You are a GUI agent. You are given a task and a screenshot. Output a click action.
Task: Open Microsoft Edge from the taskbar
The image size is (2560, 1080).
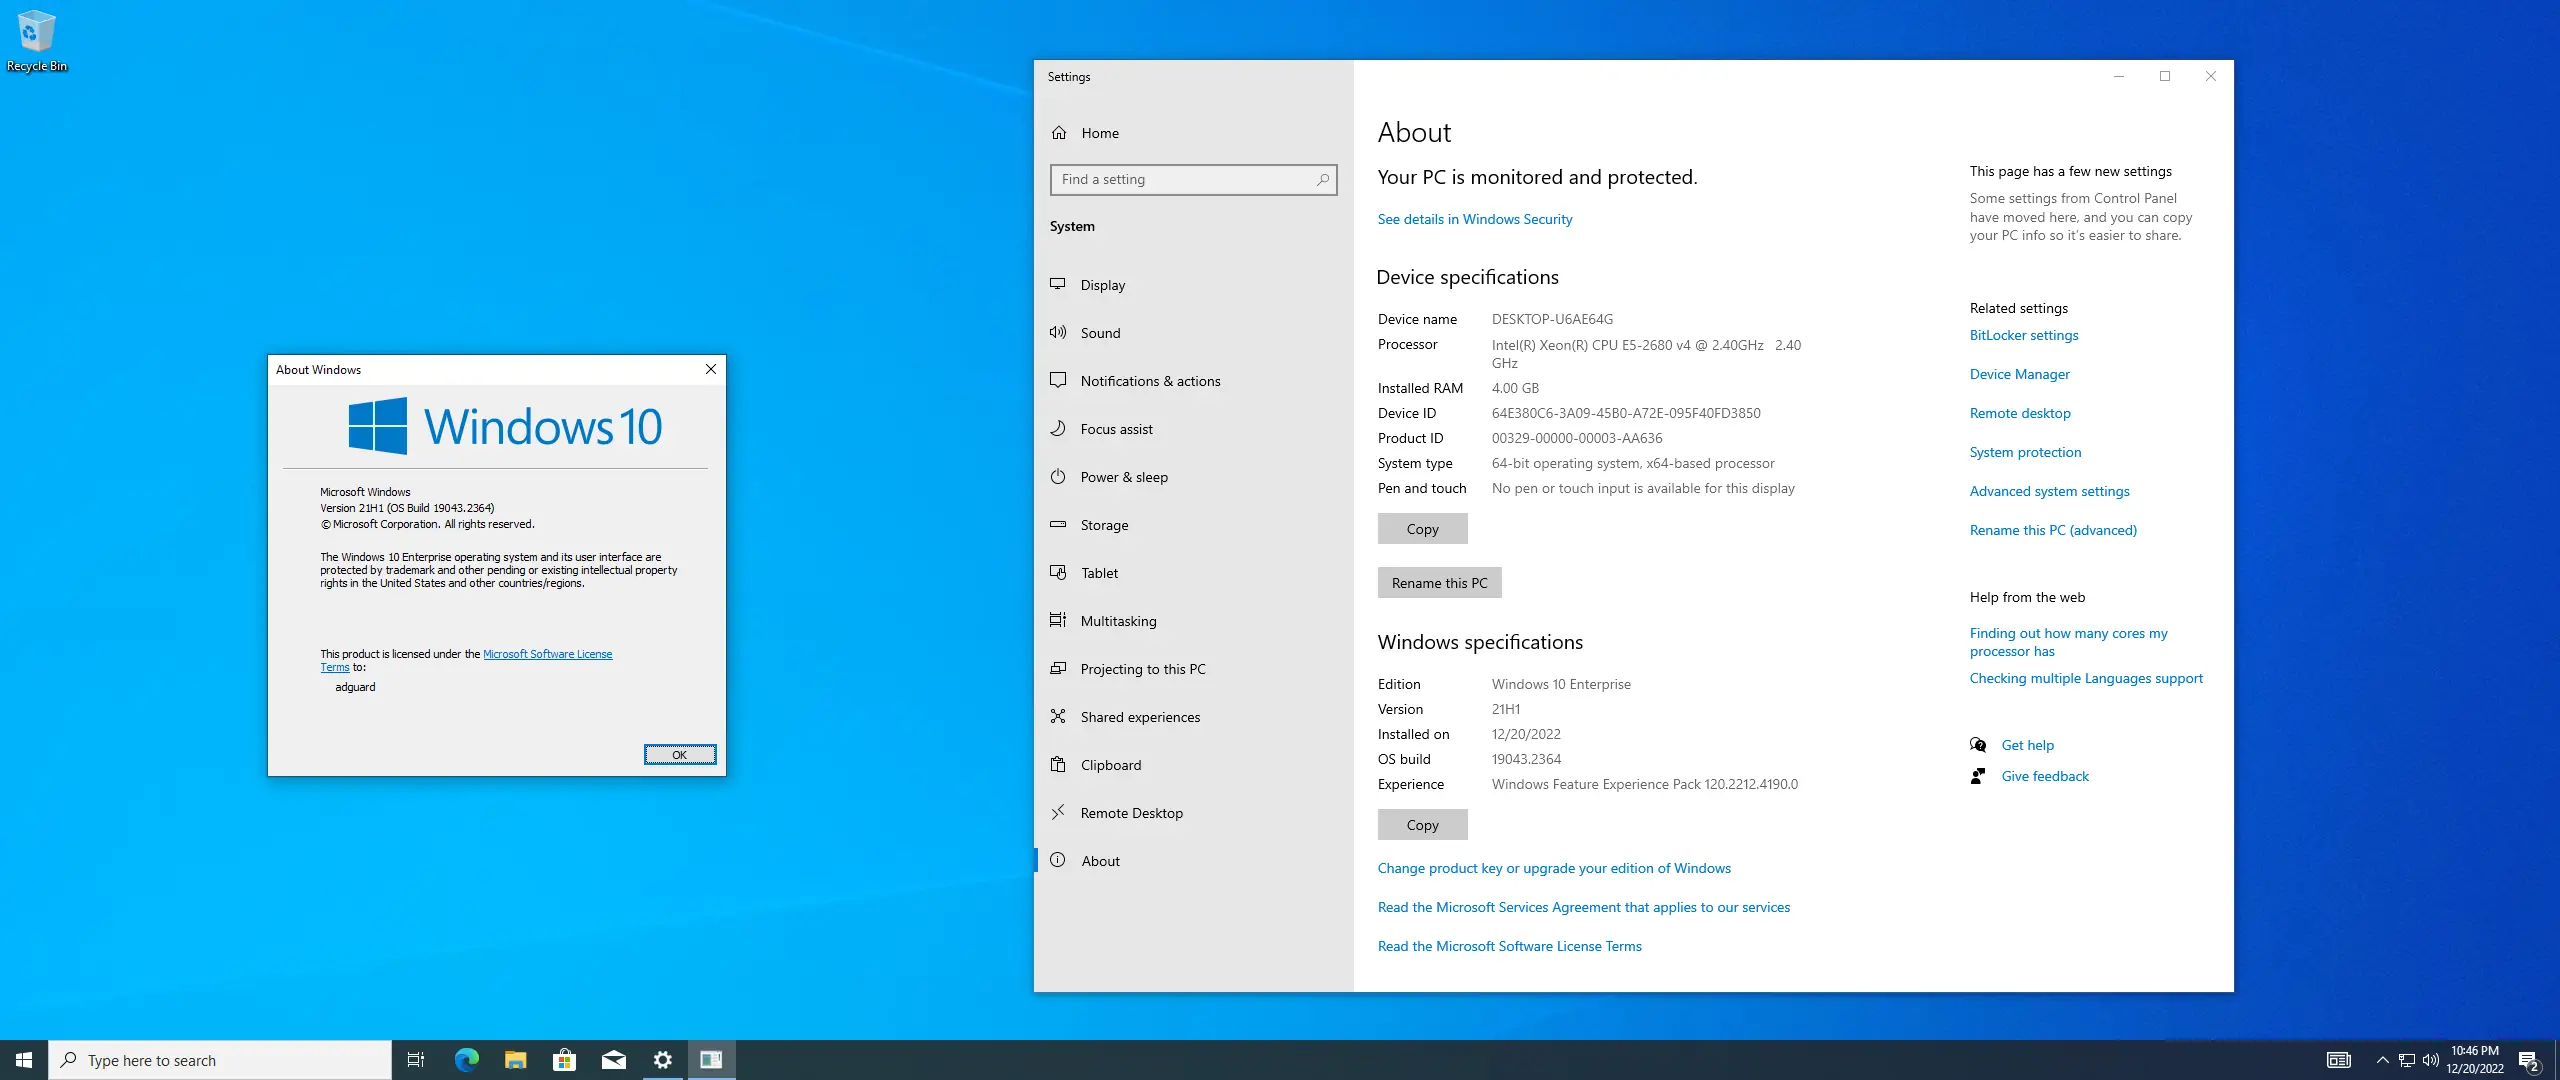click(x=467, y=1060)
